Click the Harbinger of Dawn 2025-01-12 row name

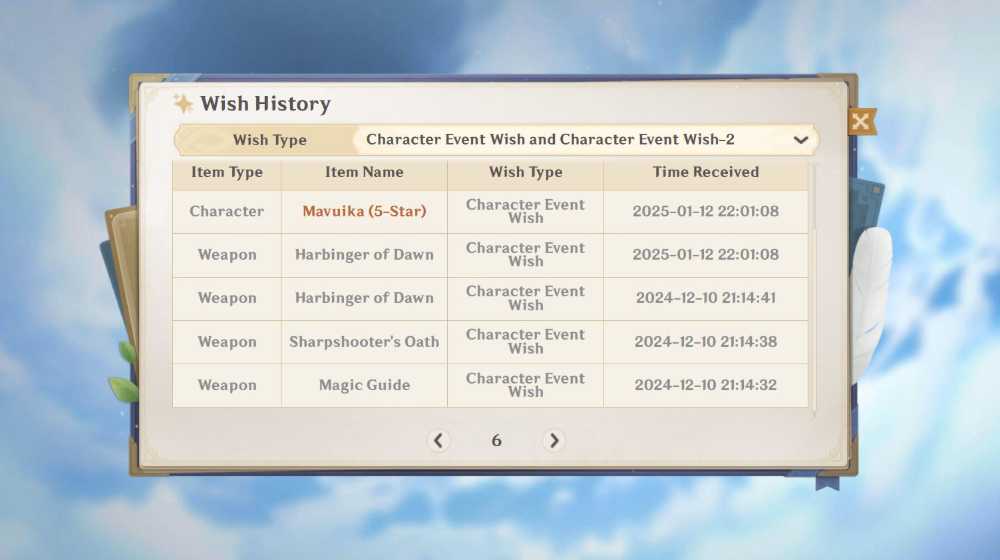point(364,254)
